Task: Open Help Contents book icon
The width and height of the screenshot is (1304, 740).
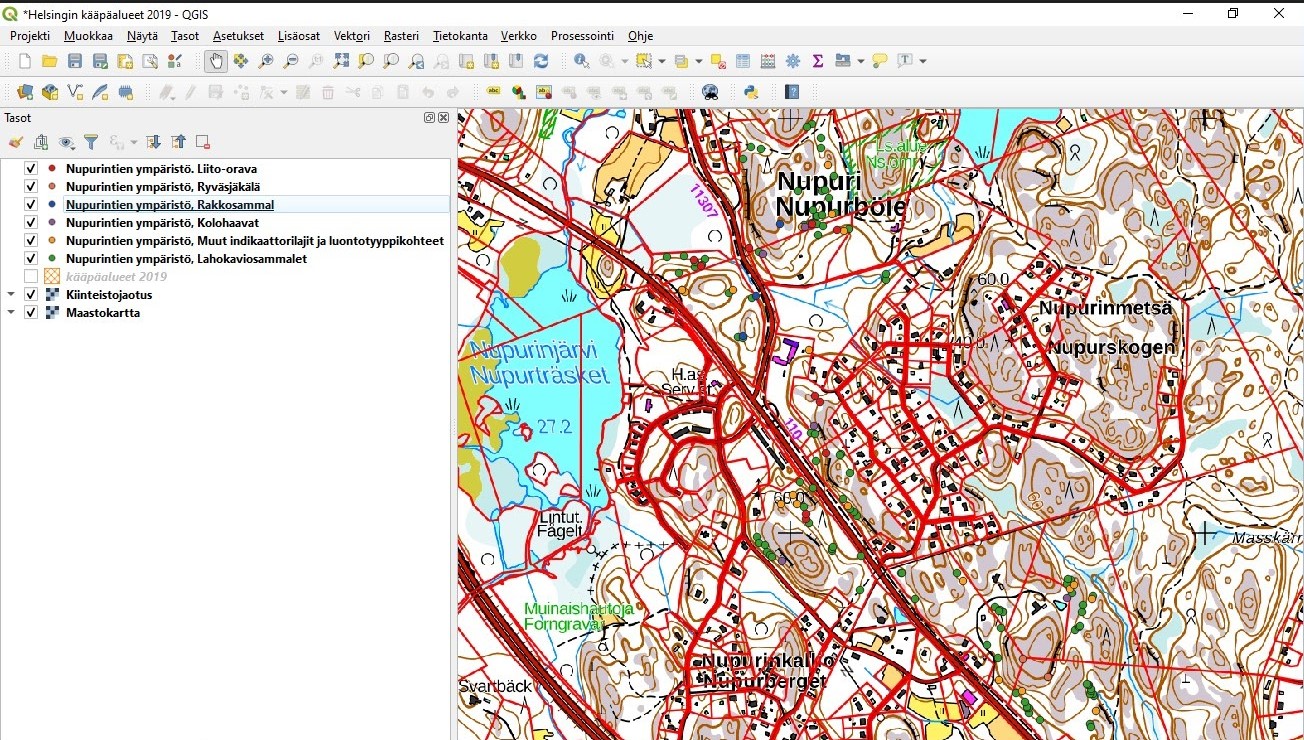Action: (x=792, y=92)
